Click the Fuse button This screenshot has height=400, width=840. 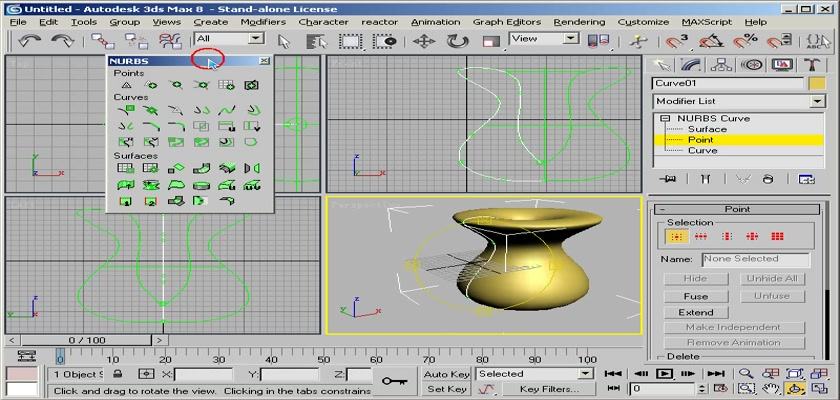[696, 296]
